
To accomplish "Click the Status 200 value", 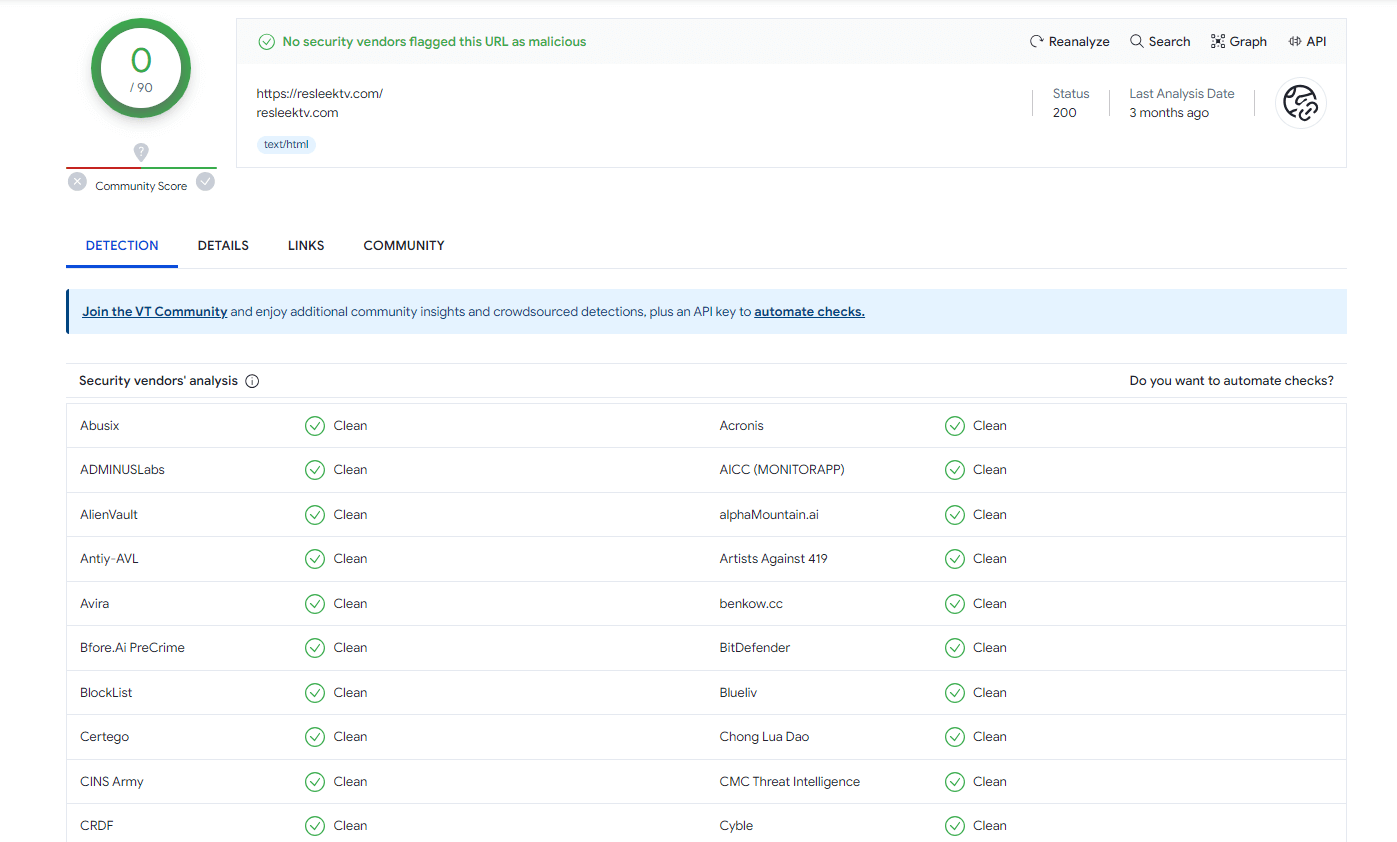I will coord(1064,113).
